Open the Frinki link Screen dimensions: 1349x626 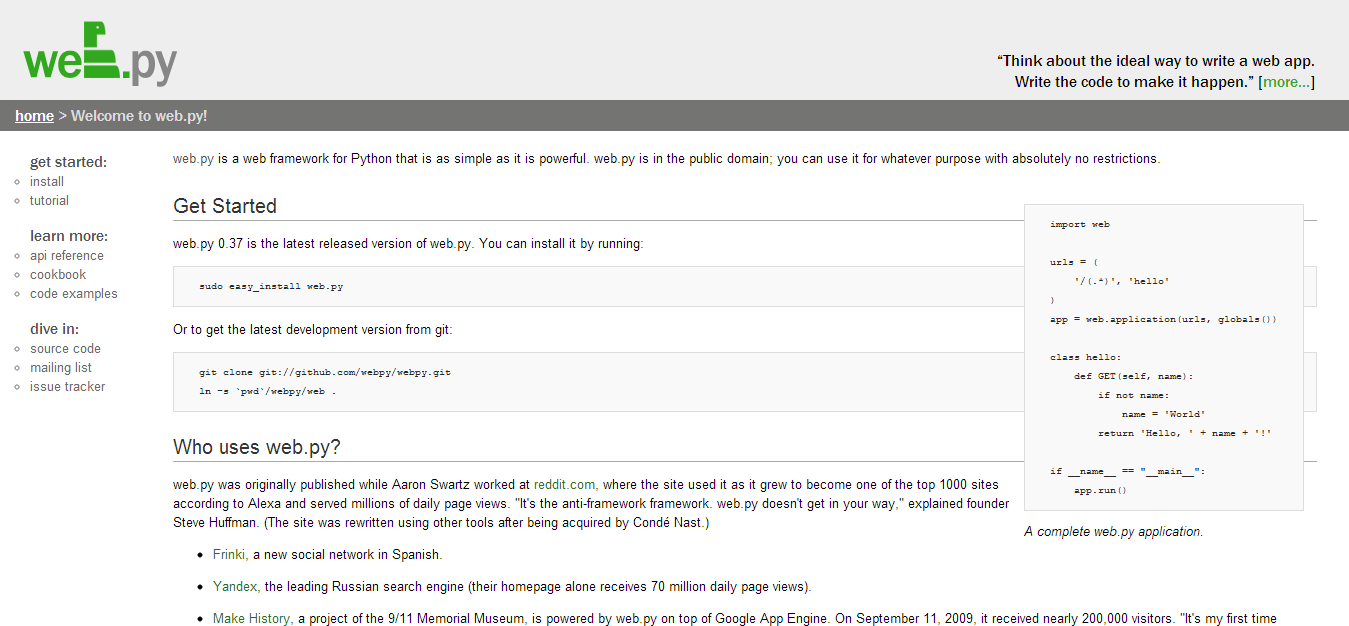tap(229, 554)
